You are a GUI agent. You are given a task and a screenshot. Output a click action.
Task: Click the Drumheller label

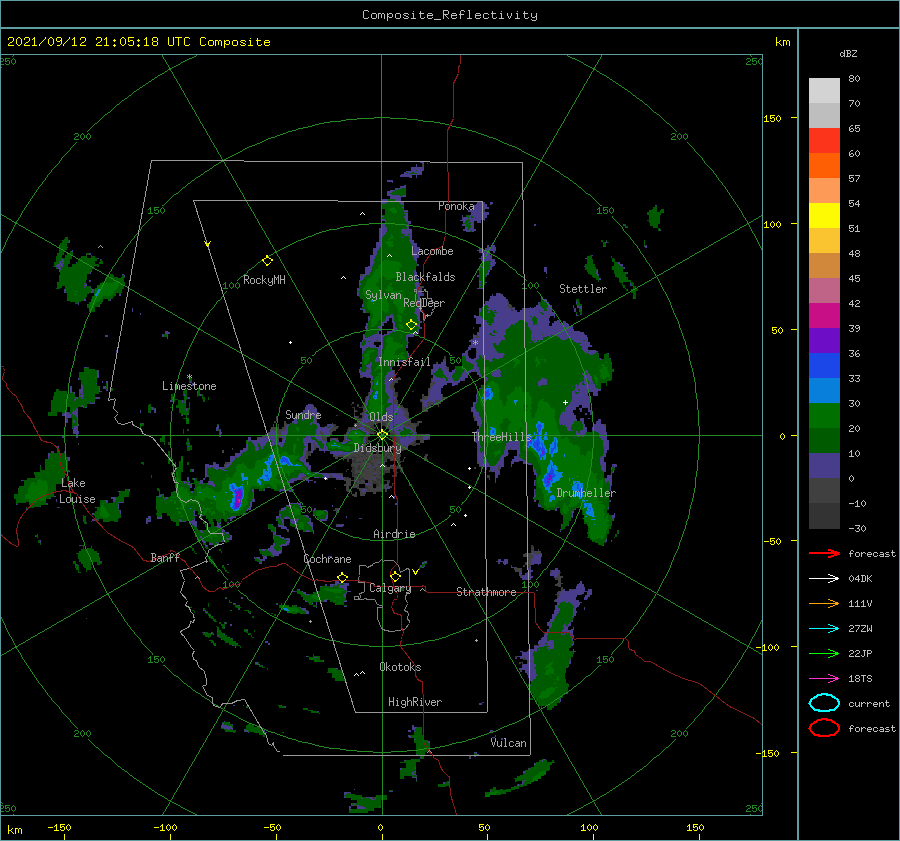click(586, 493)
